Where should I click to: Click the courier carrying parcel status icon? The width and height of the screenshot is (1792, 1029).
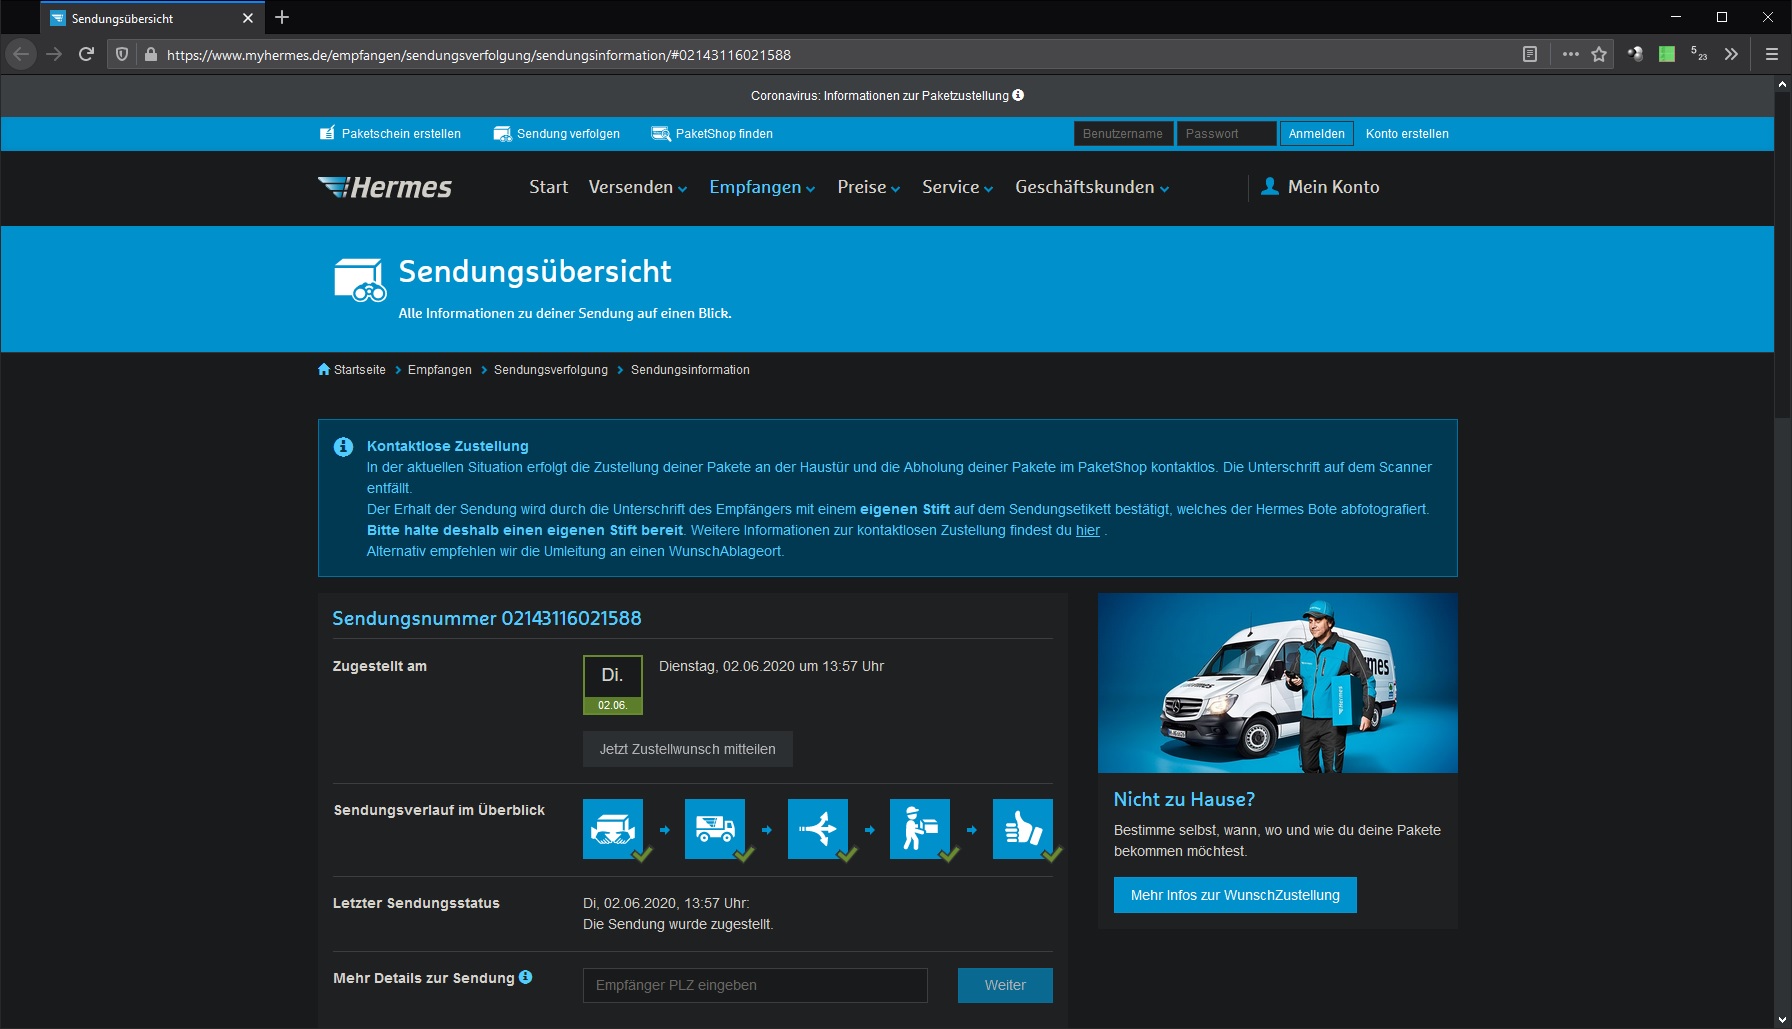[920, 828]
